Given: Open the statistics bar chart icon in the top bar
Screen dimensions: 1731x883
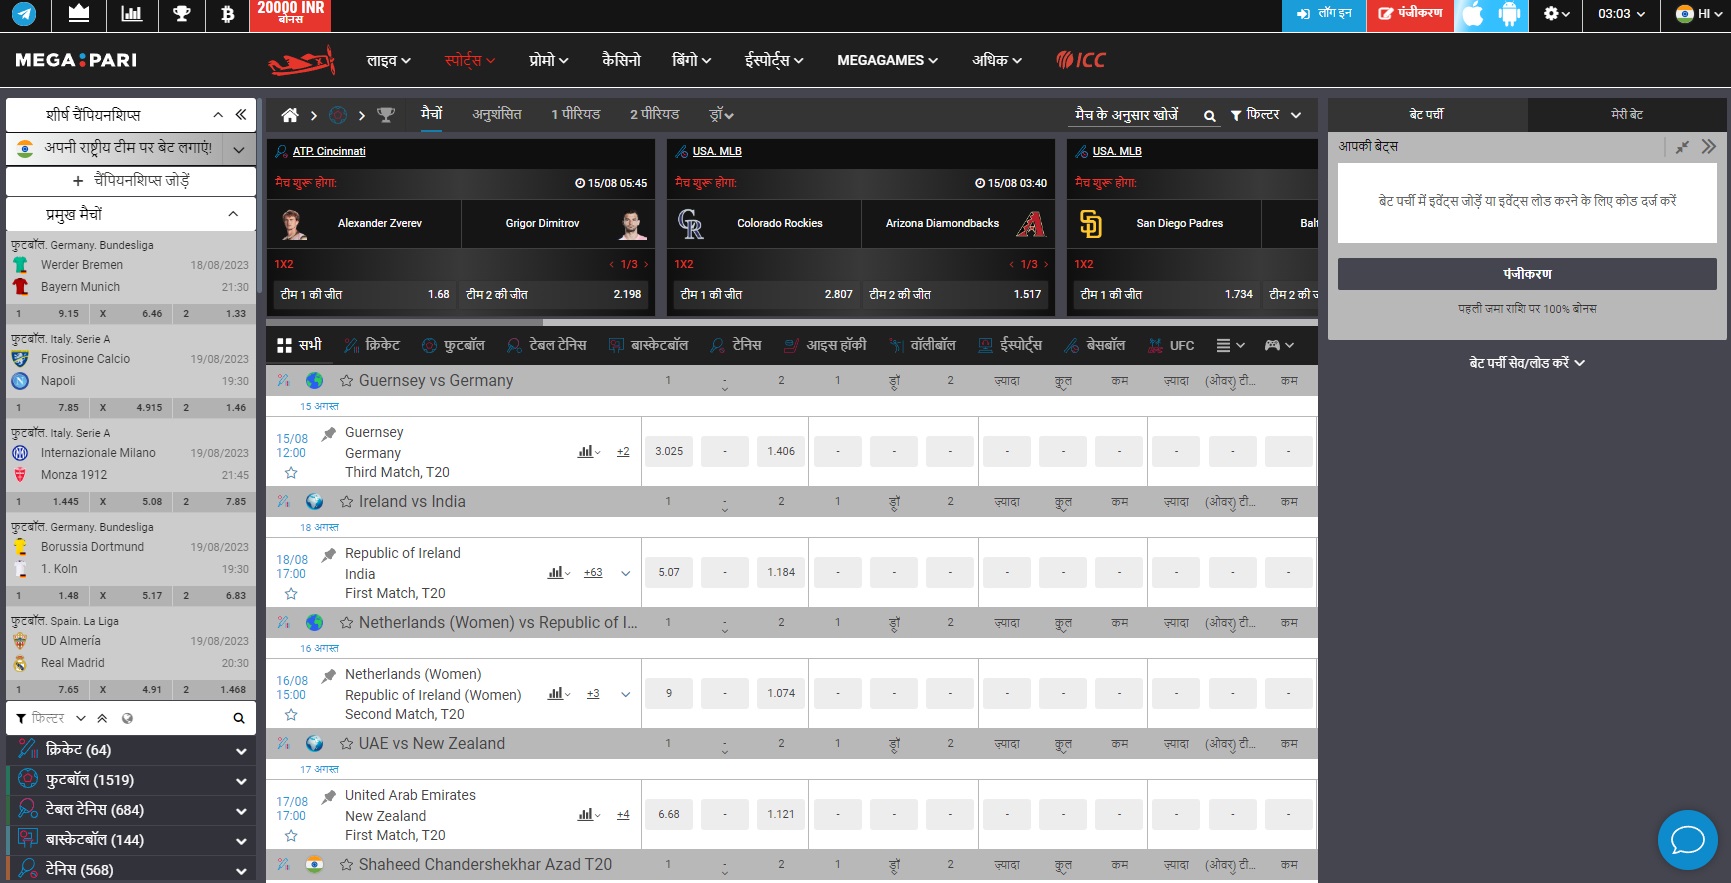Looking at the screenshot, I should click(131, 14).
